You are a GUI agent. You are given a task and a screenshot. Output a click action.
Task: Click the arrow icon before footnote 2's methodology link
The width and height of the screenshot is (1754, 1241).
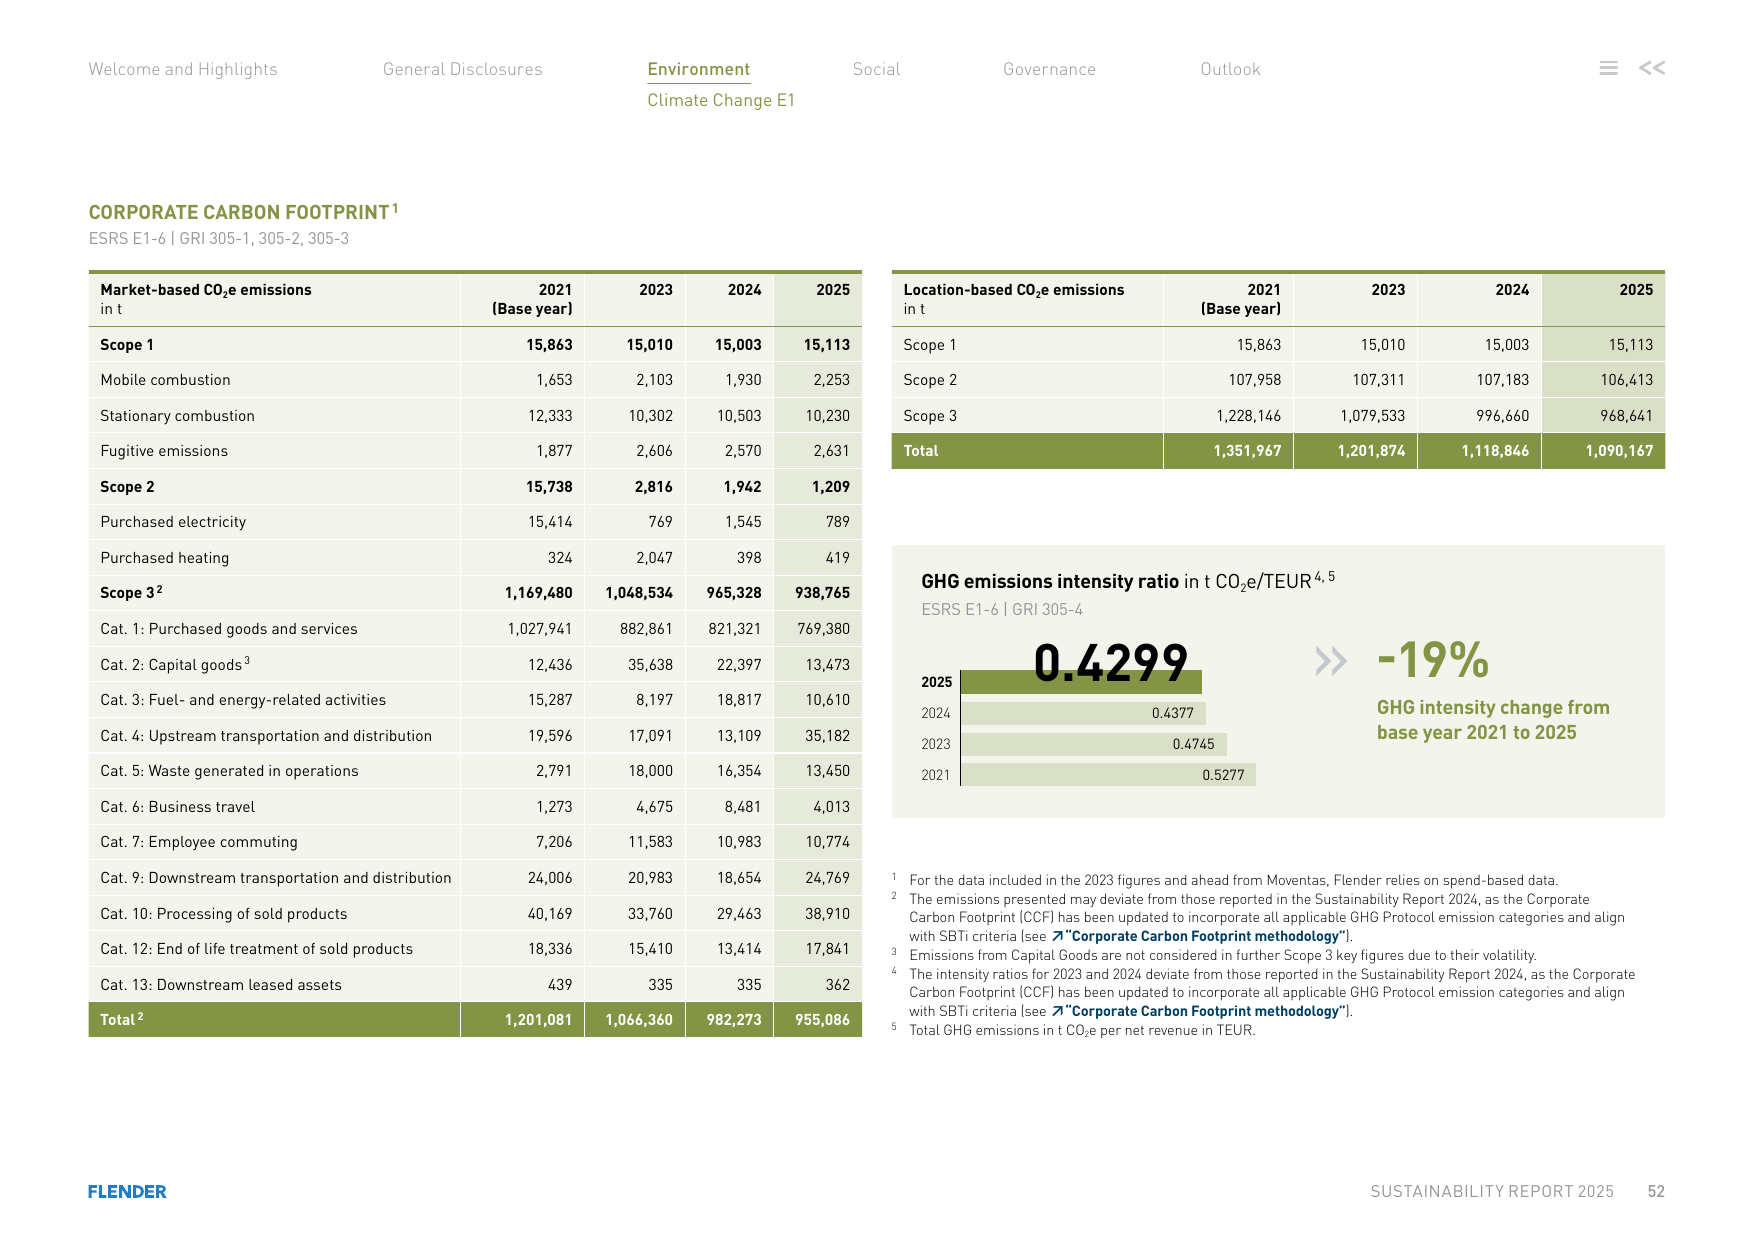point(1058,936)
